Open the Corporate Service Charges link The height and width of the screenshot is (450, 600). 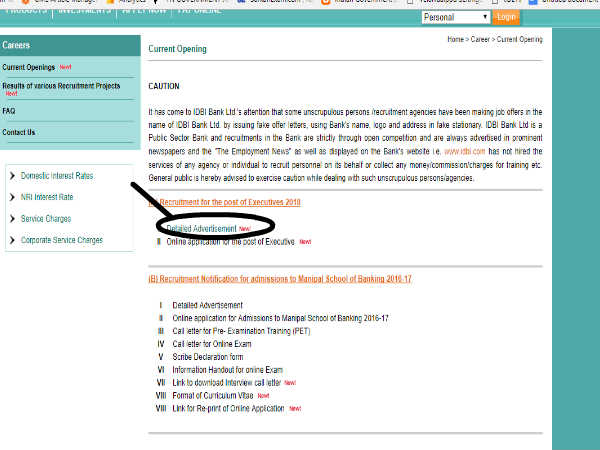point(62,240)
